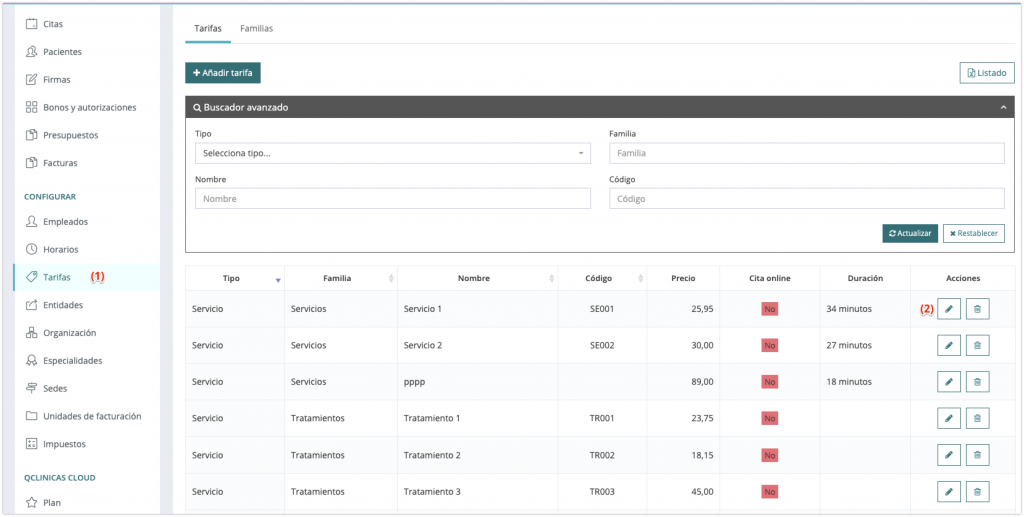Screen dimensions: 1024x517
Task: Open the 'Selecciona tipo...' dropdown
Action: coord(392,153)
